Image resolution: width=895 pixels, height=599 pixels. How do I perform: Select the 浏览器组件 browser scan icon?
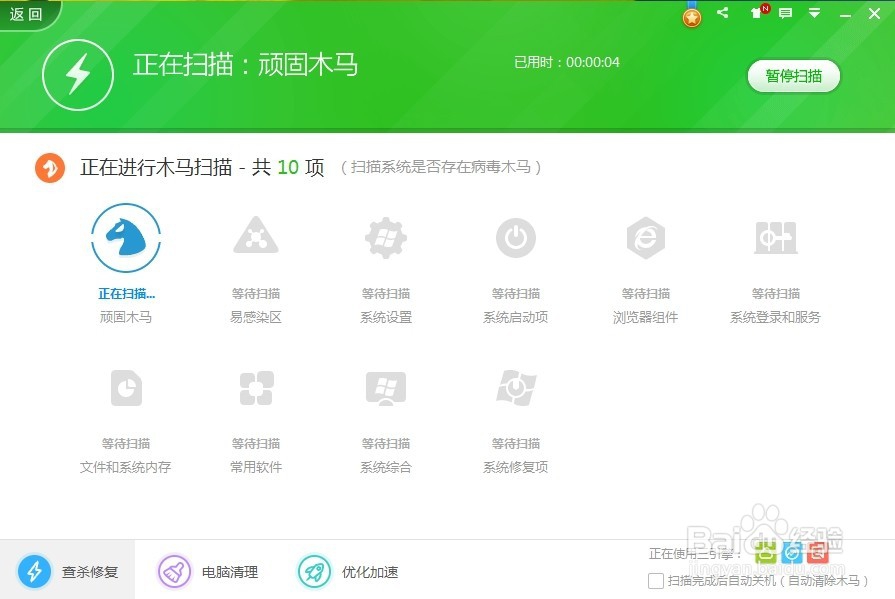tap(645, 236)
